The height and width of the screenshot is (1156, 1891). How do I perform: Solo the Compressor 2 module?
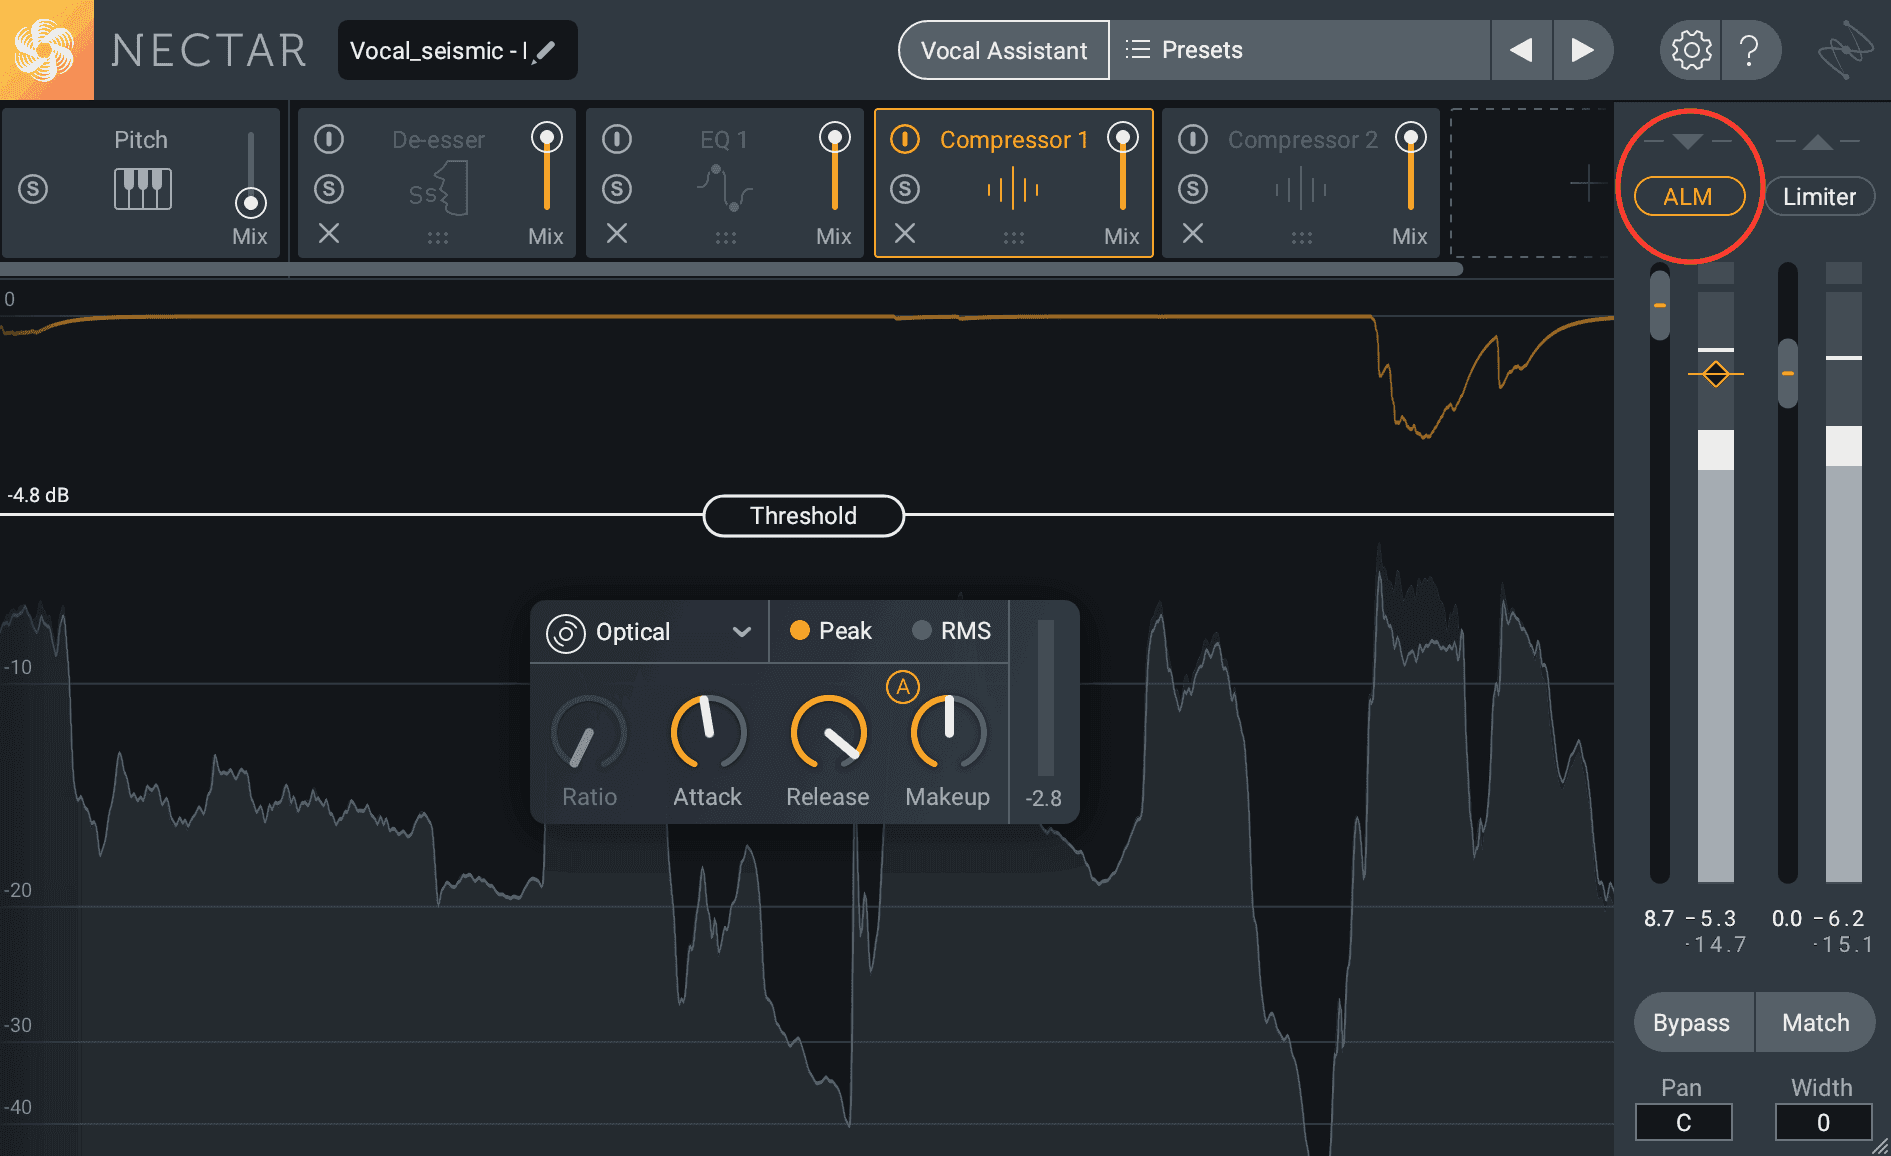[x=1193, y=189]
